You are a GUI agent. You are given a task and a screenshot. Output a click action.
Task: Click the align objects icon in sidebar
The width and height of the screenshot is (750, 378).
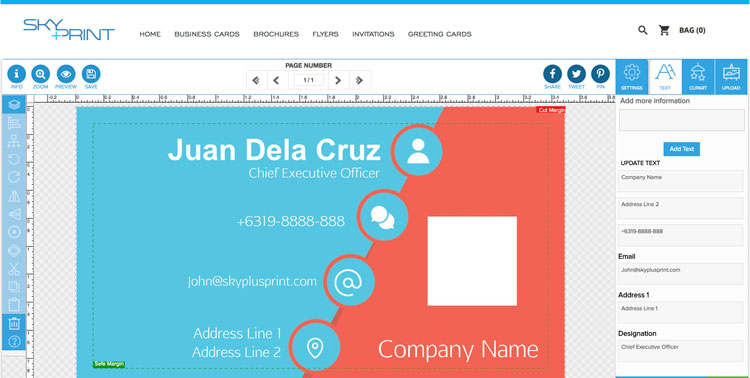pos(14,123)
